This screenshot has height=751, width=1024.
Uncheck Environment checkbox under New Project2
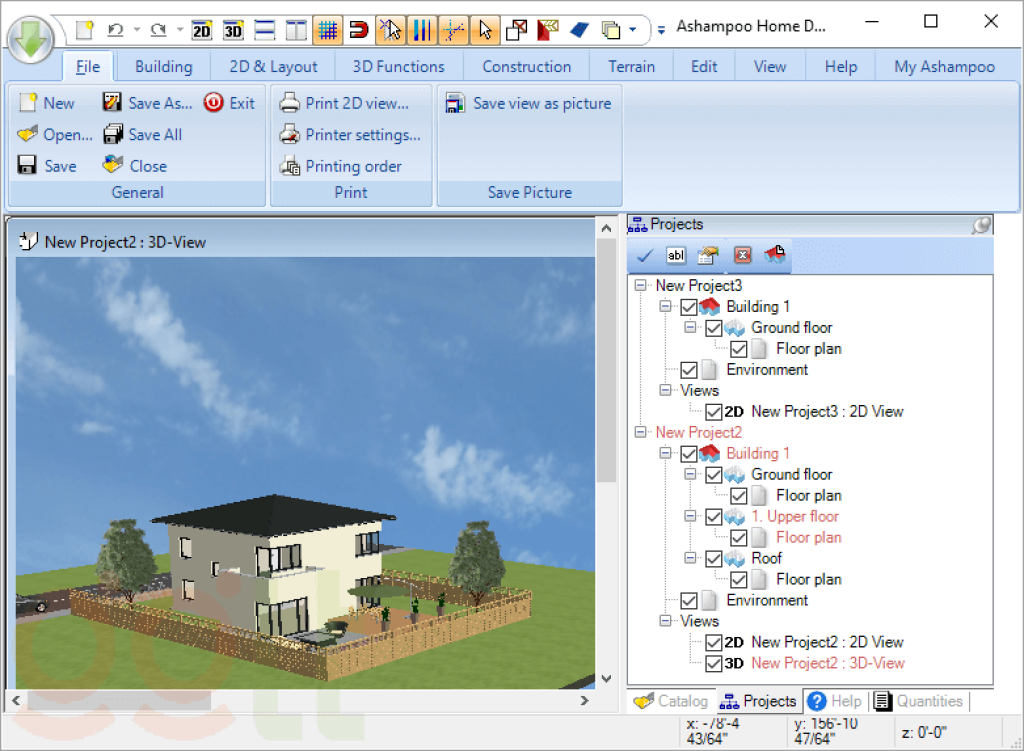[x=689, y=601]
